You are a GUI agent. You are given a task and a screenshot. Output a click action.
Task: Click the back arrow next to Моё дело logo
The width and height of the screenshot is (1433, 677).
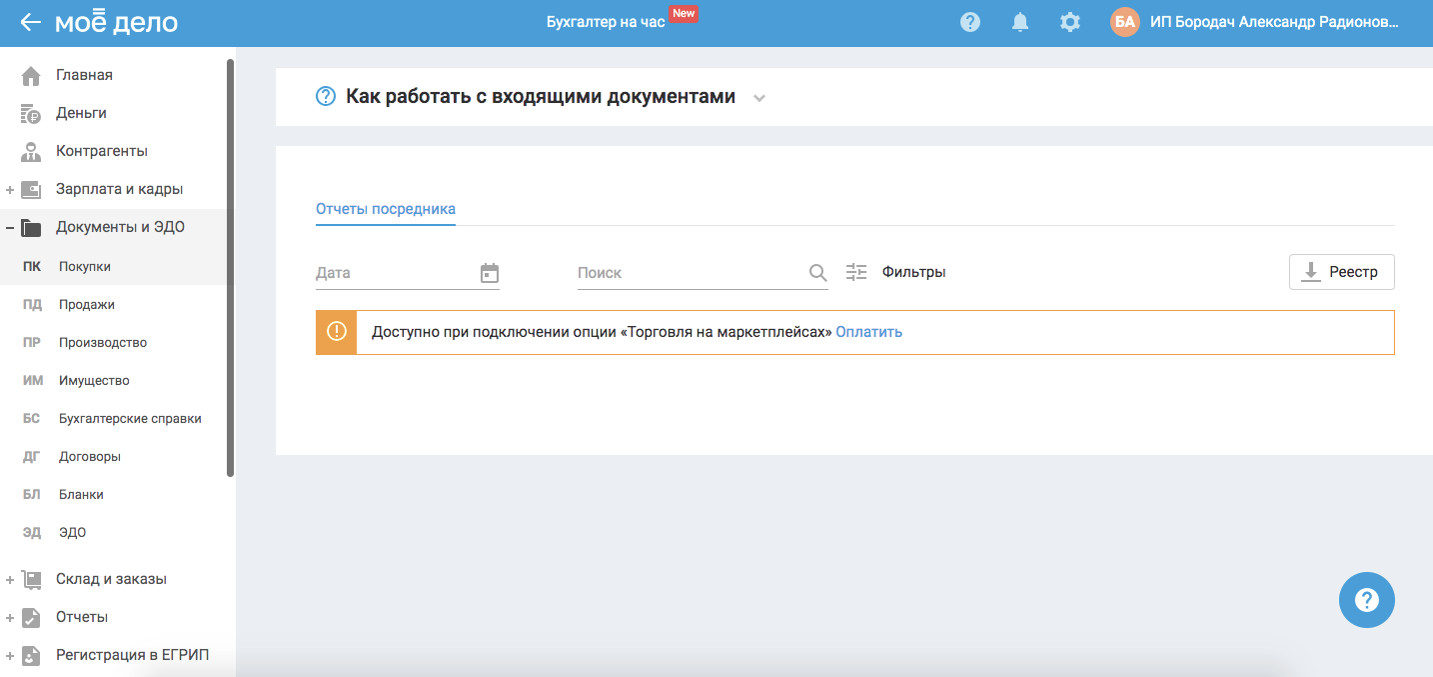[30, 22]
